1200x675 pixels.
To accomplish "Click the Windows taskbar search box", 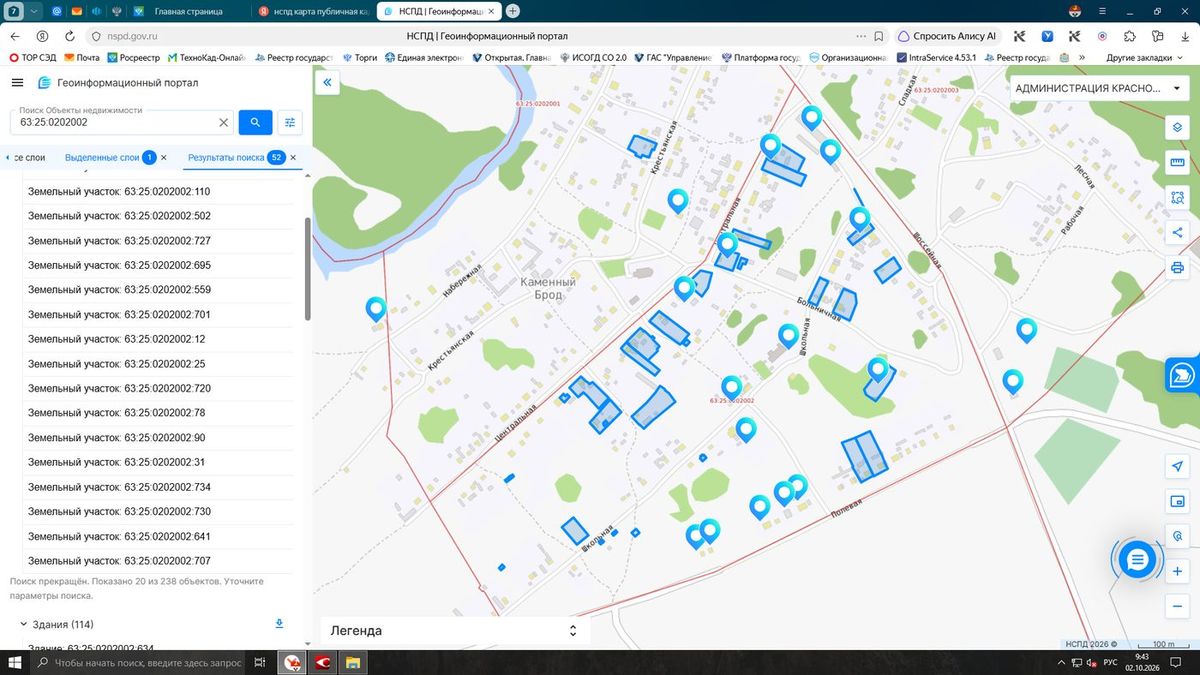I will click(x=139, y=663).
